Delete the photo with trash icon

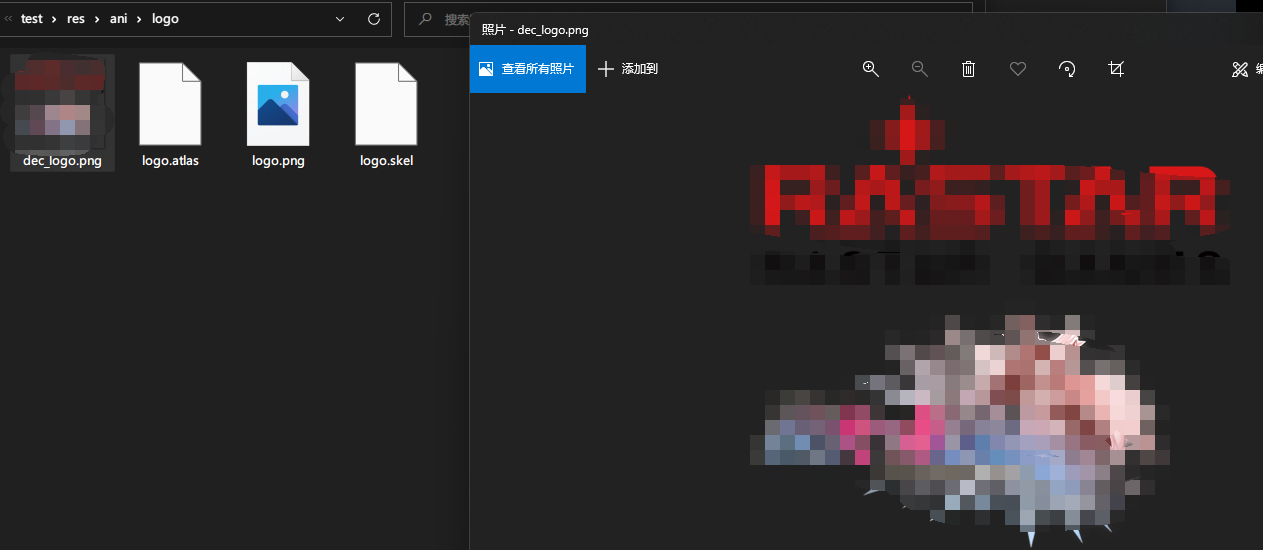point(968,69)
